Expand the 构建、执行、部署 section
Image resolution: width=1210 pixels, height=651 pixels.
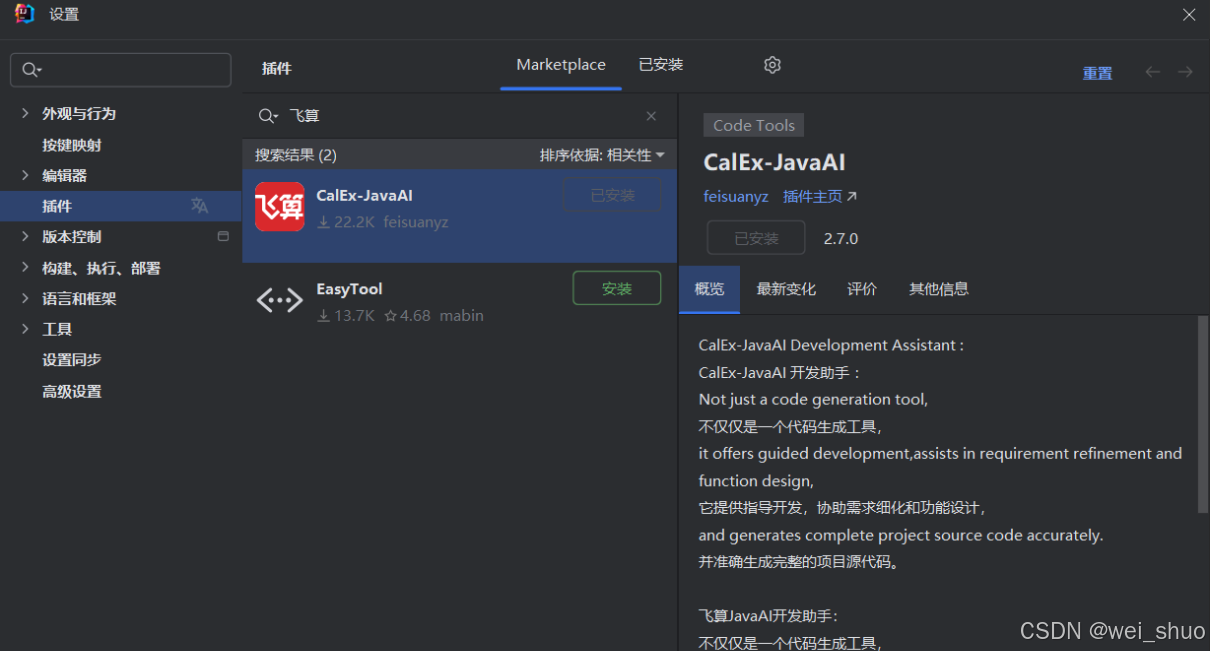25,268
